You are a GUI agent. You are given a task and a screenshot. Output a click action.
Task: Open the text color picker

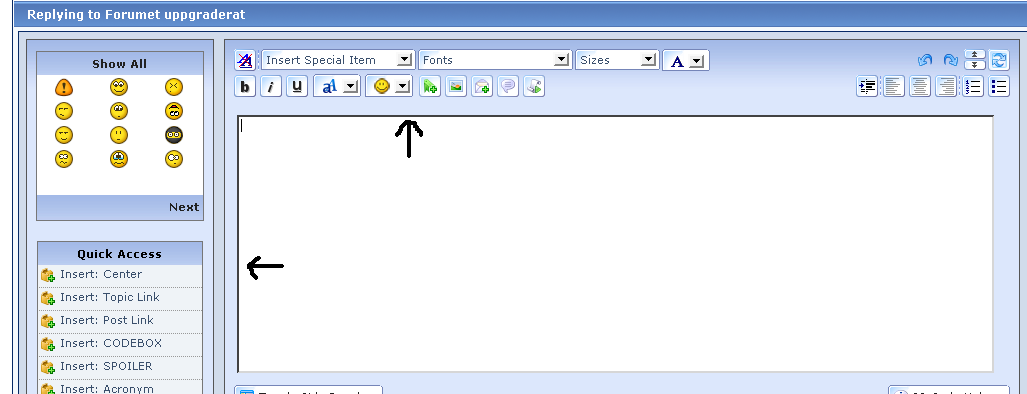tap(686, 60)
